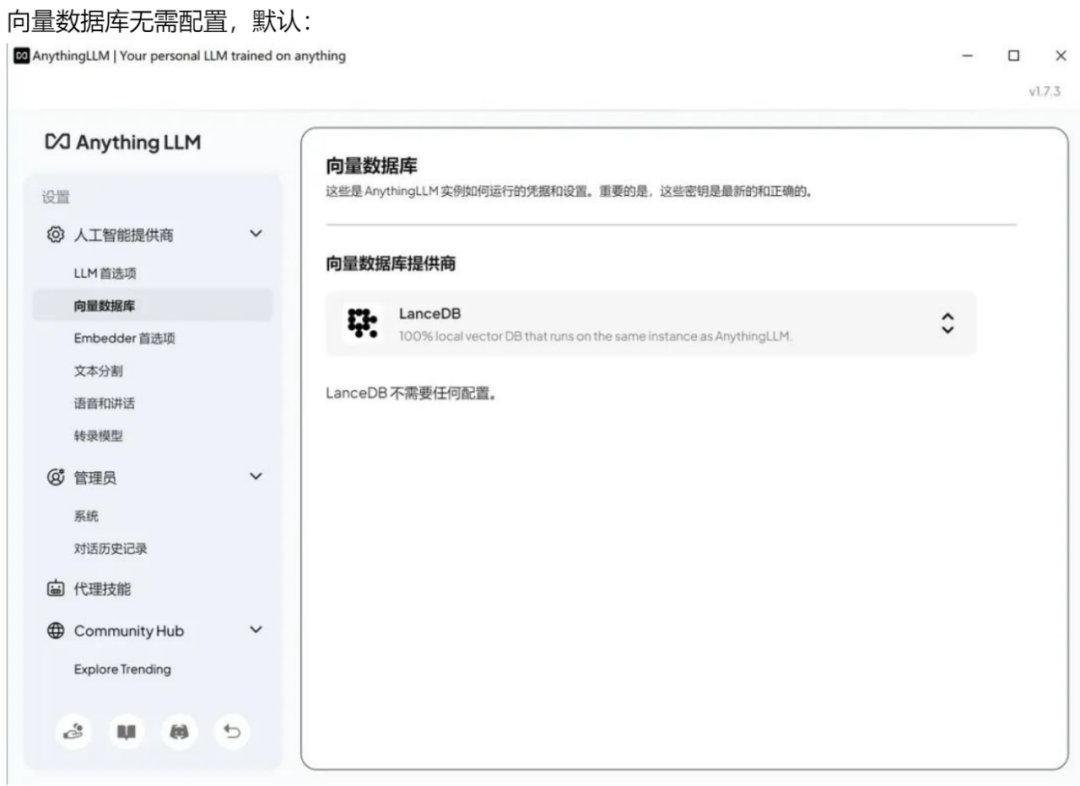Click the gear icon beside 人工智能提供商

(55, 234)
